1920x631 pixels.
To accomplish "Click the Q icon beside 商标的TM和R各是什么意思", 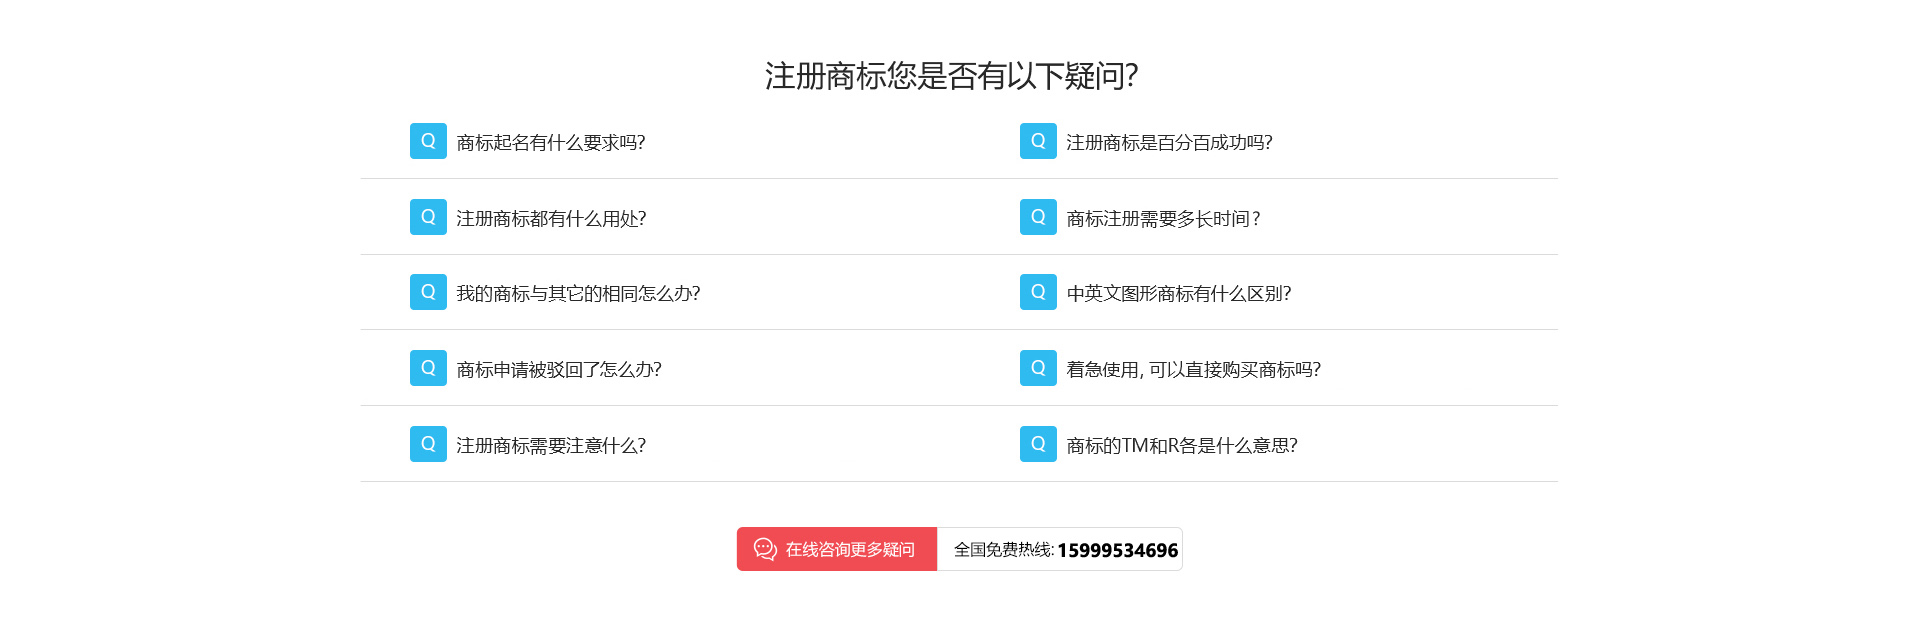I will click(1038, 444).
